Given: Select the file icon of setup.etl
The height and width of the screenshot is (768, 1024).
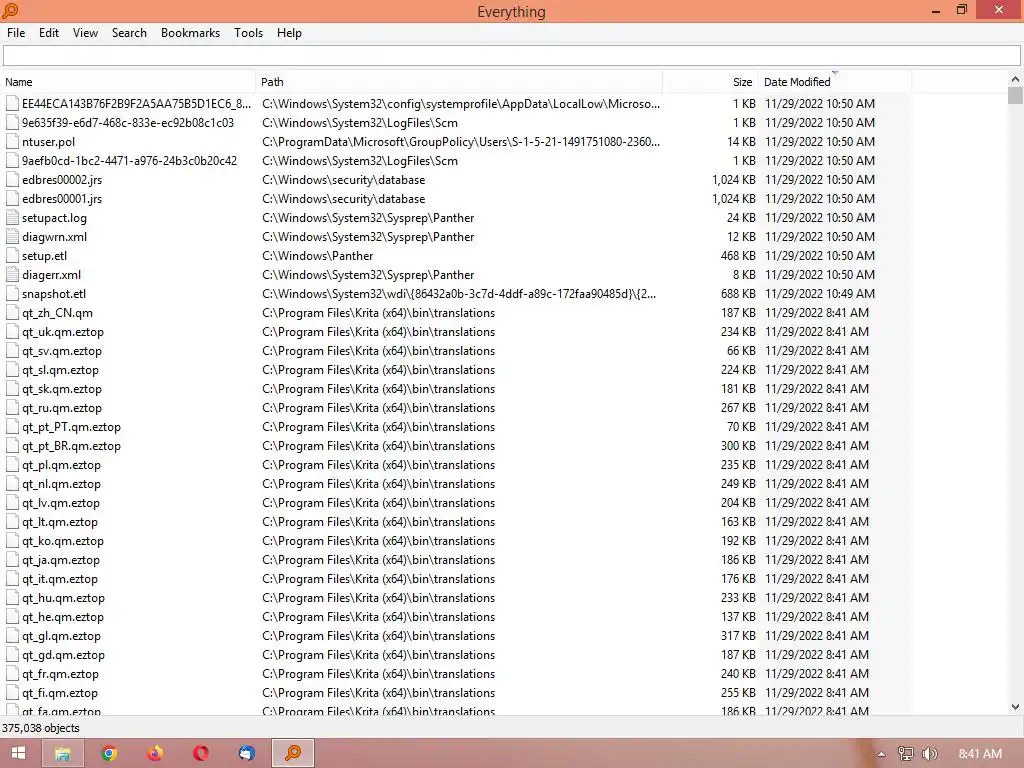Looking at the screenshot, I should tap(12, 255).
